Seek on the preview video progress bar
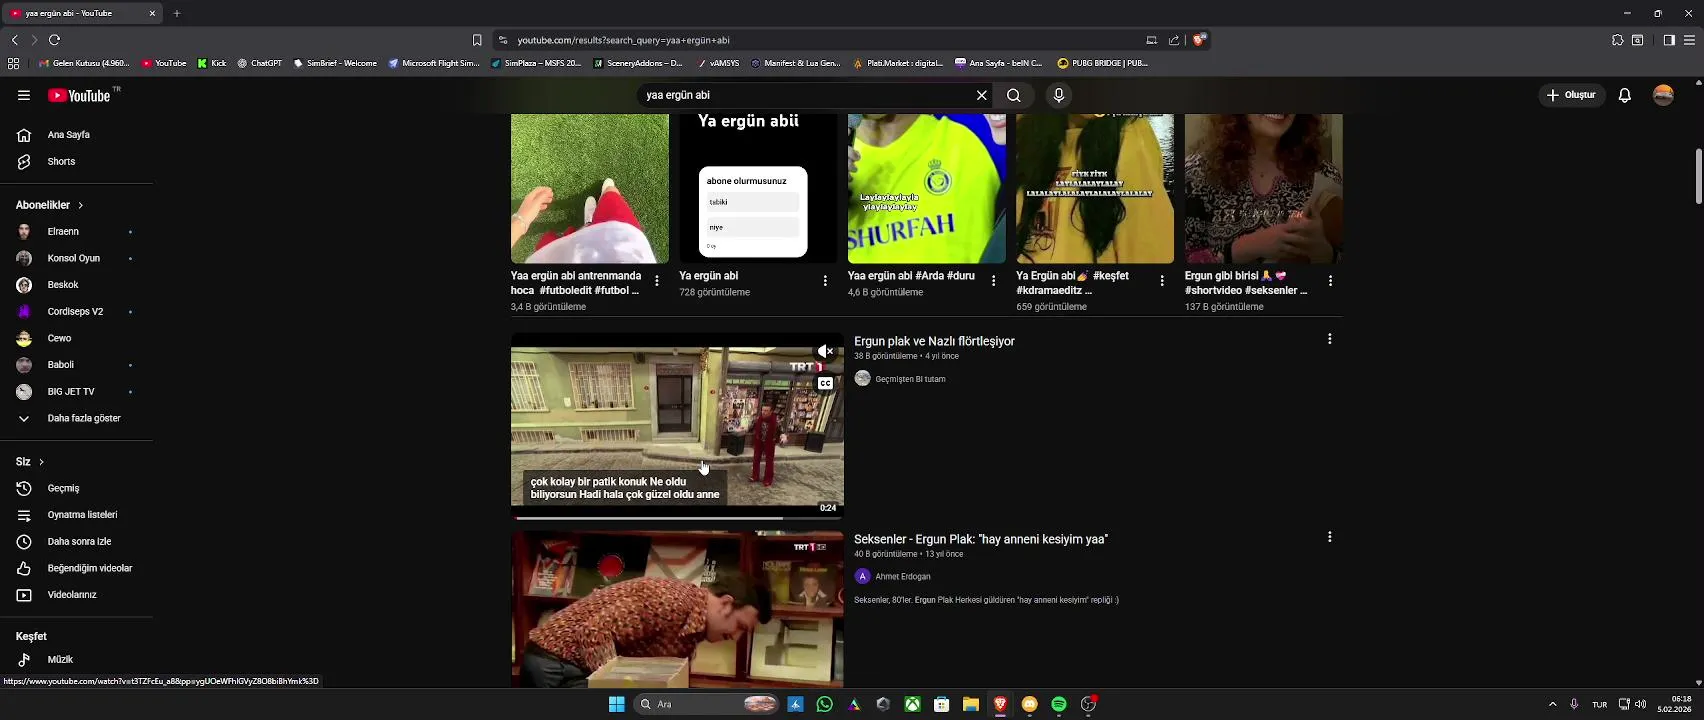This screenshot has width=1704, height=720. (x=677, y=518)
